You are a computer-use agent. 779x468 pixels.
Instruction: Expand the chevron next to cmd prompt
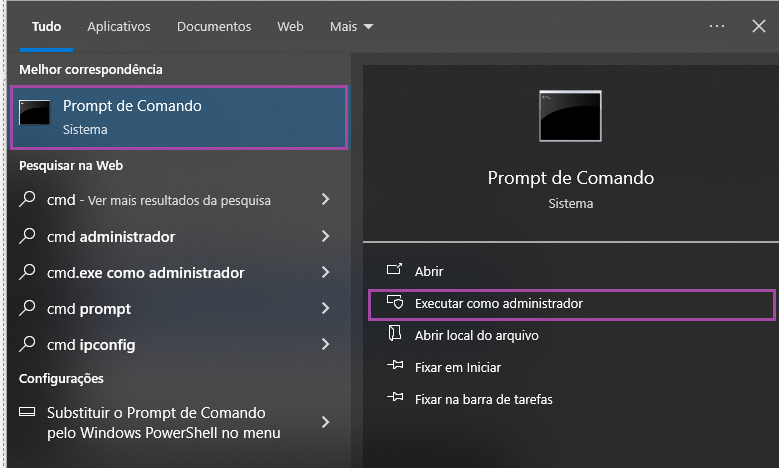[x=325, y=309]
